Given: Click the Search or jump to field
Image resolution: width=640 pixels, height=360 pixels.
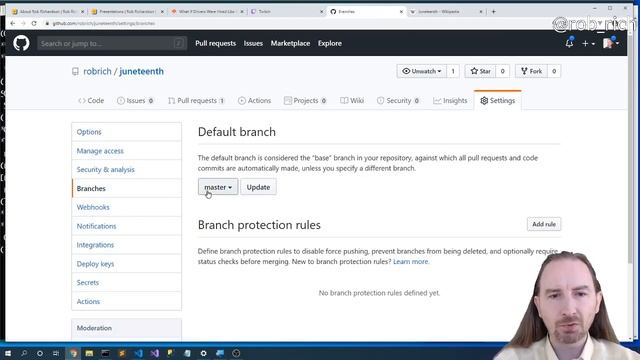Looking at the screenshot, I should (x=112, y=43).
